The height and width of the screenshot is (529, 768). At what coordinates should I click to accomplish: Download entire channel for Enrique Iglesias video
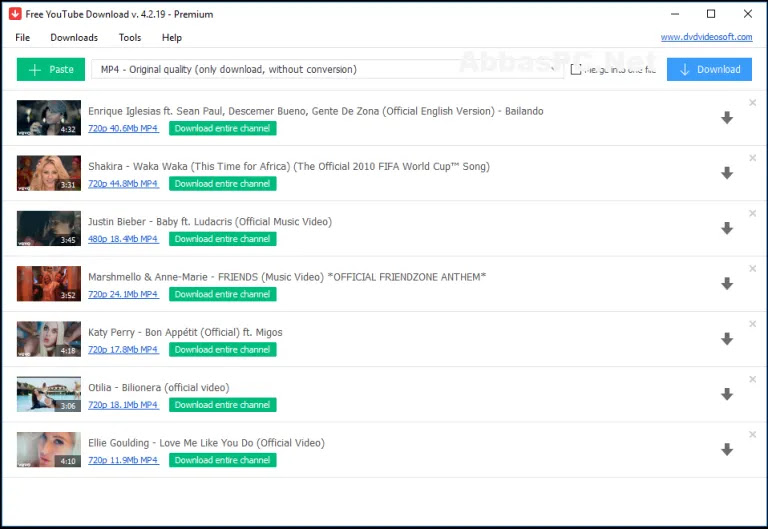click(x=223, y=128)
